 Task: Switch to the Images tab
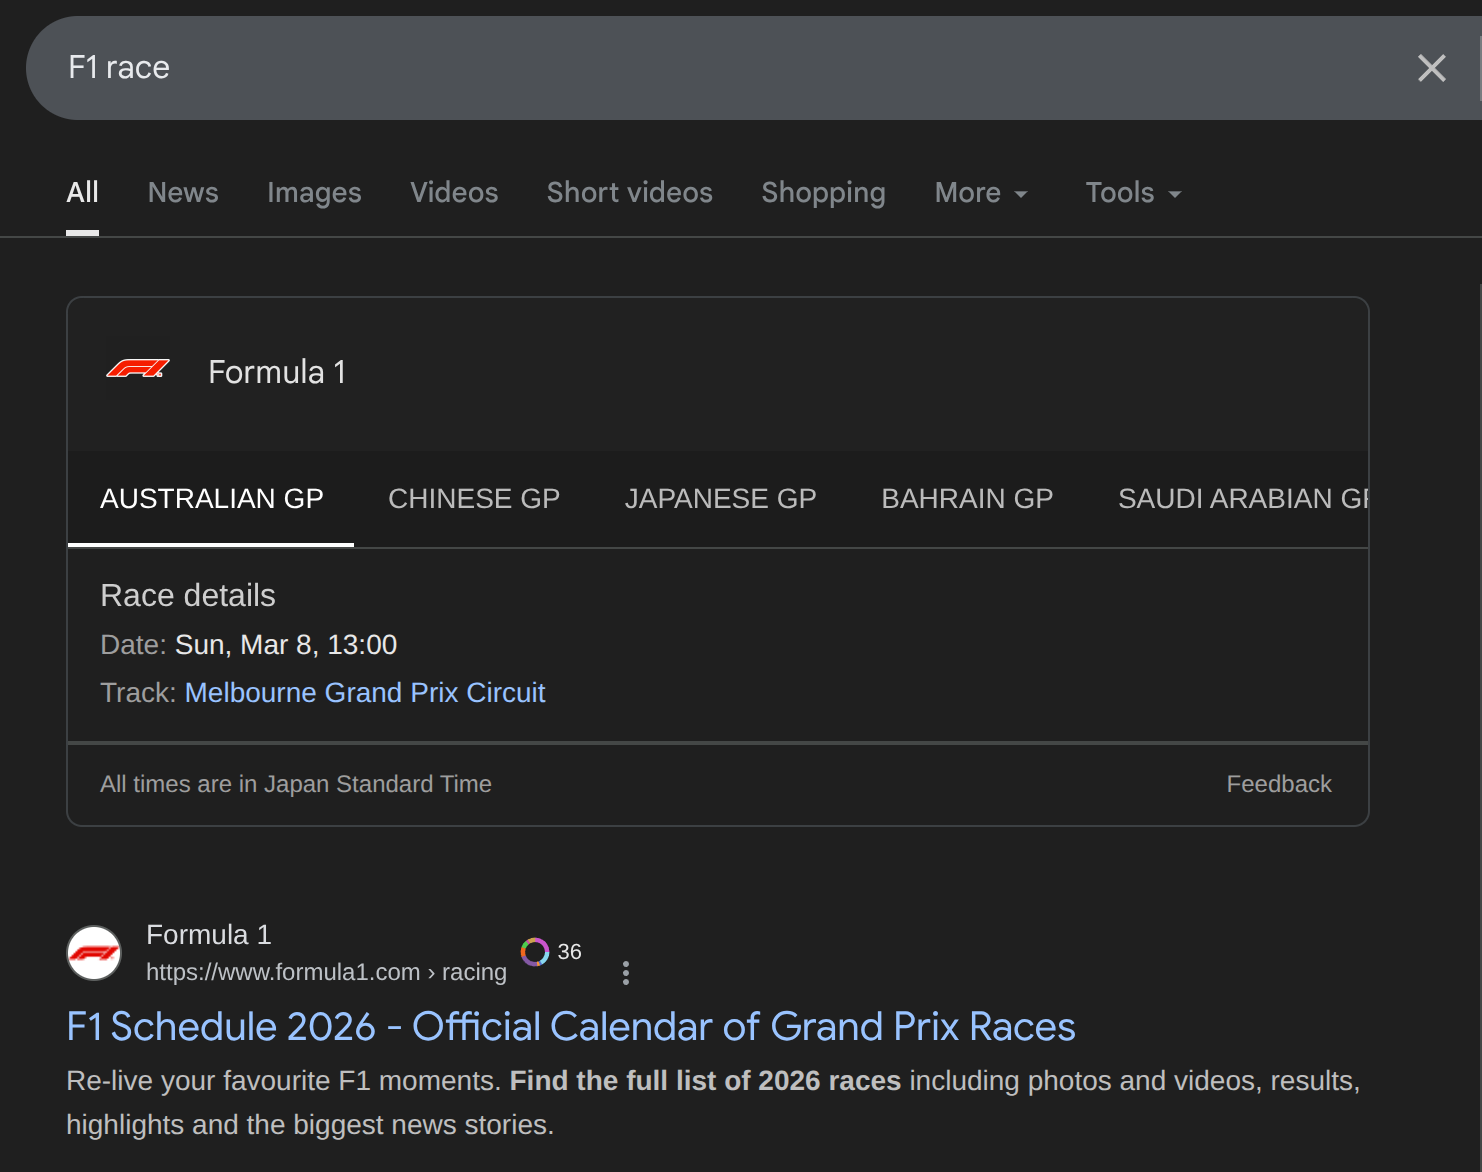(314, 193)
